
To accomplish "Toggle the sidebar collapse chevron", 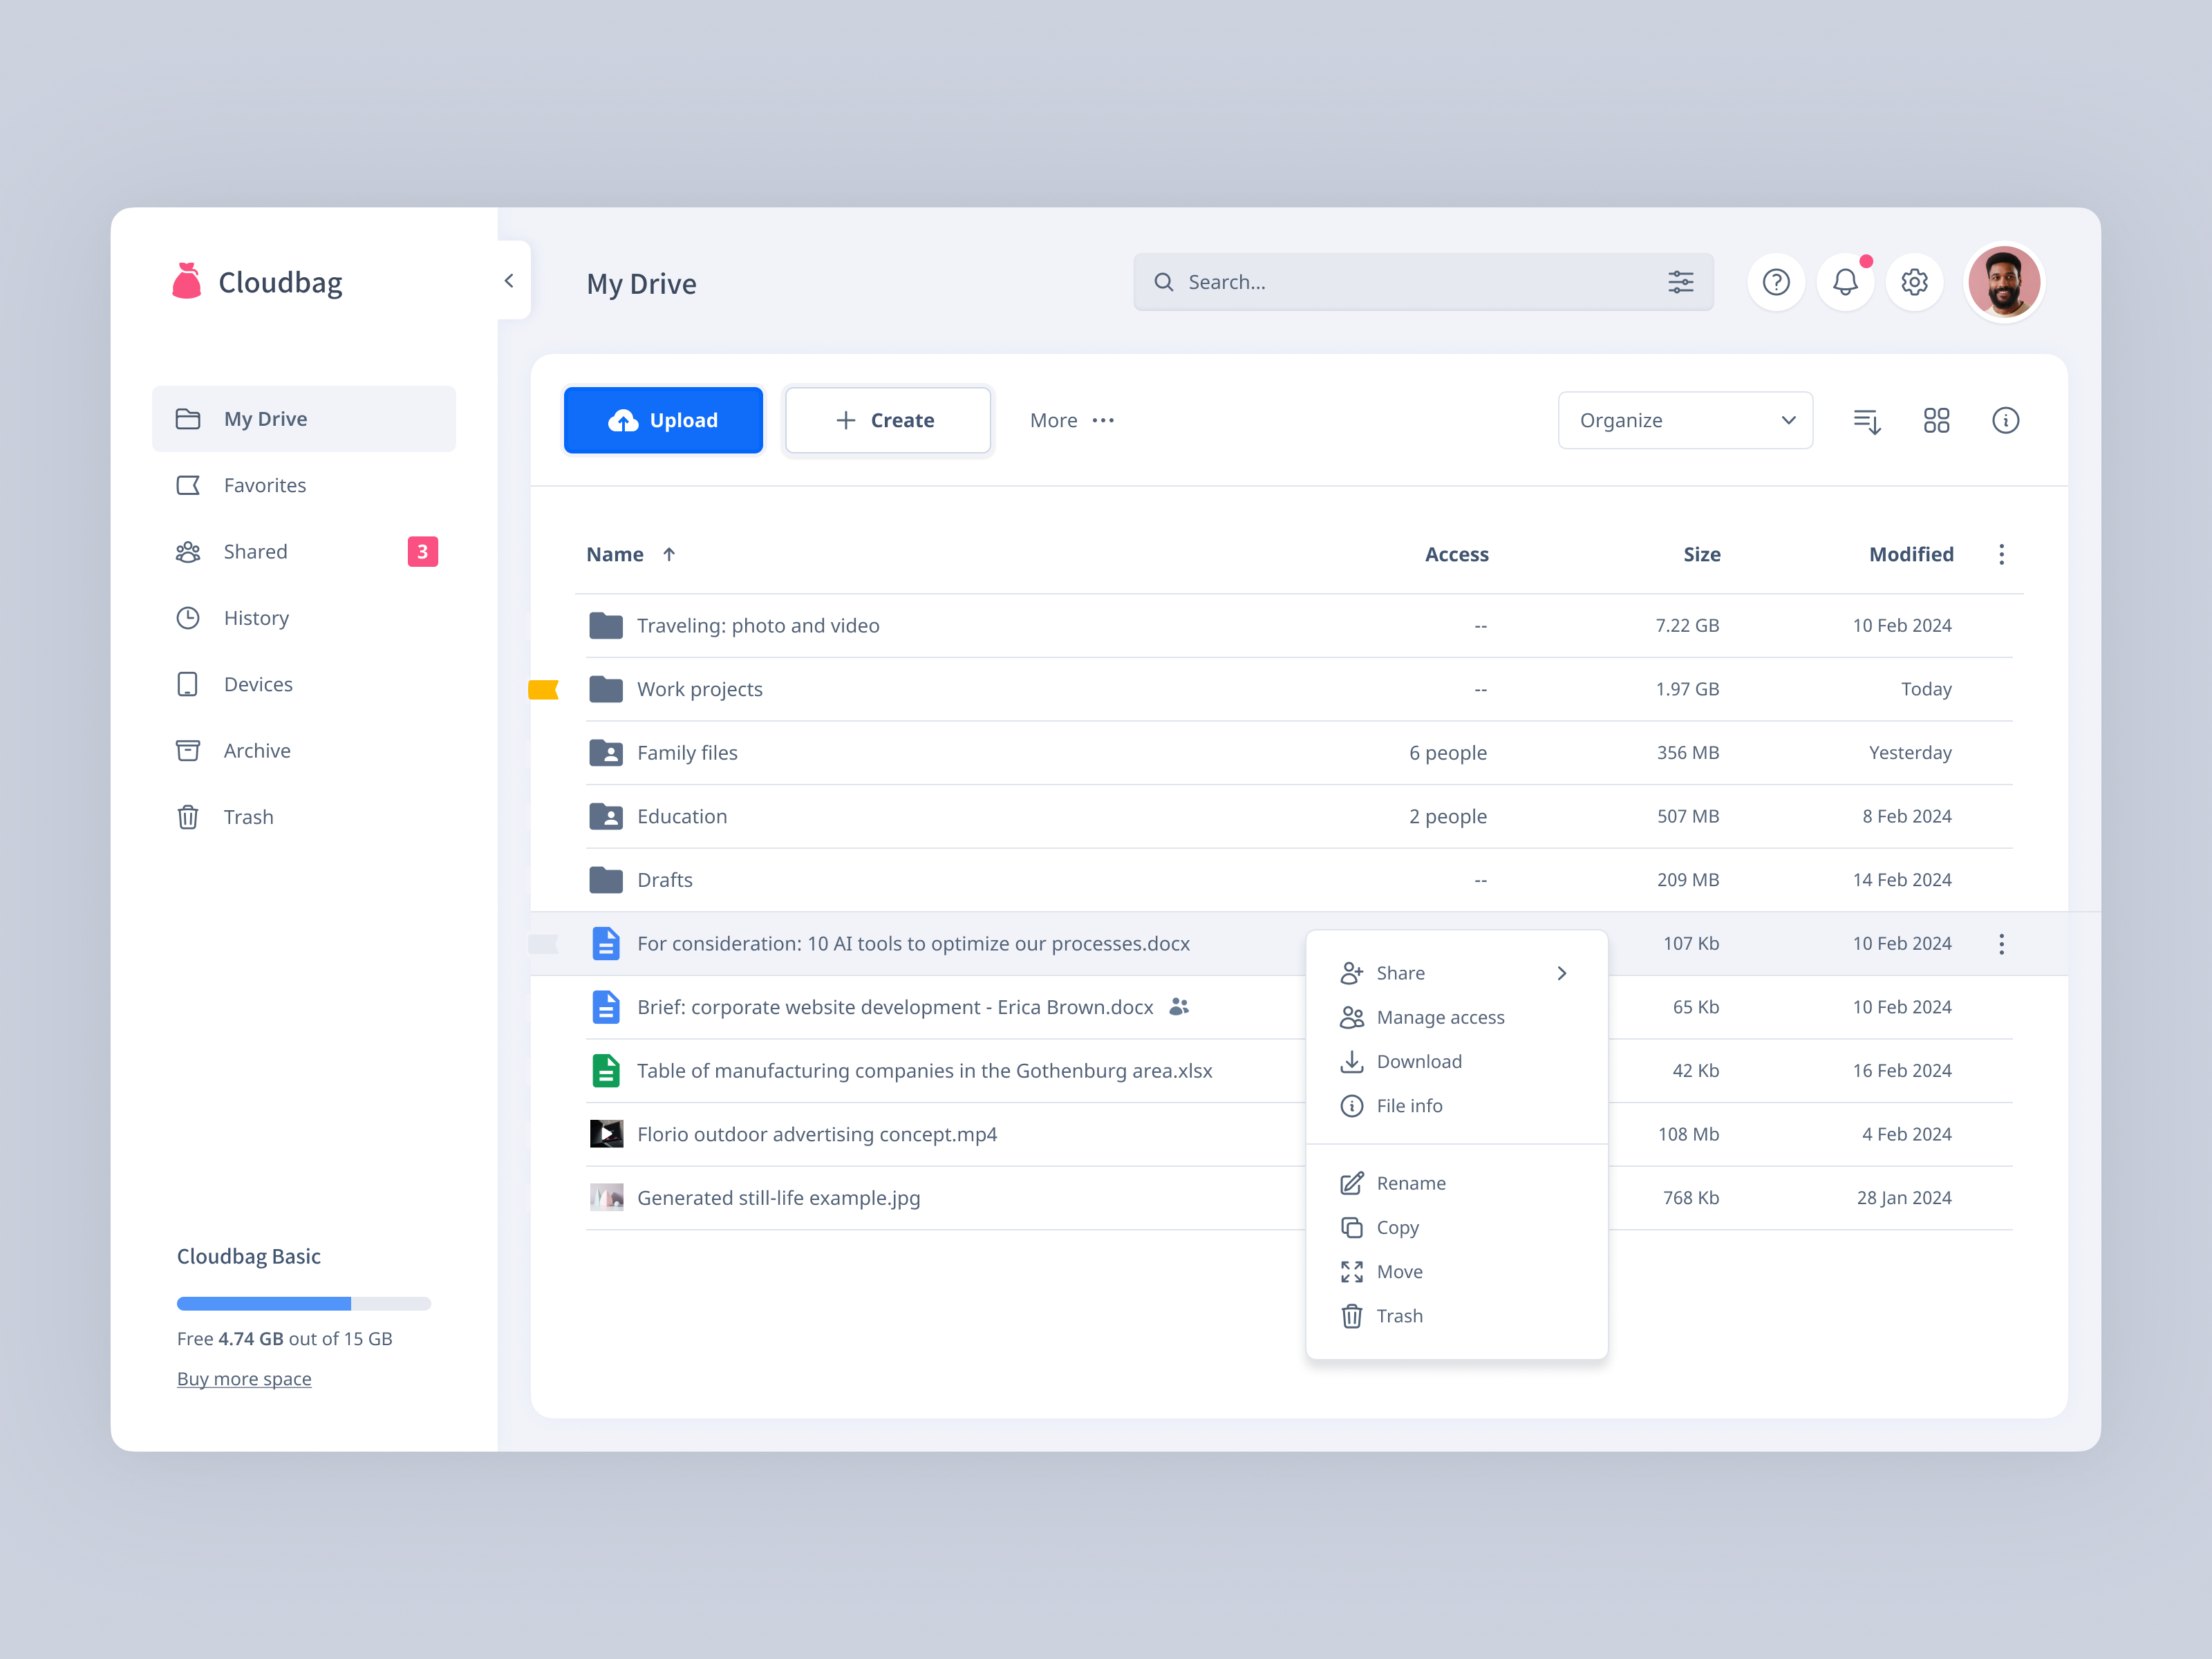I will (507, 281).
